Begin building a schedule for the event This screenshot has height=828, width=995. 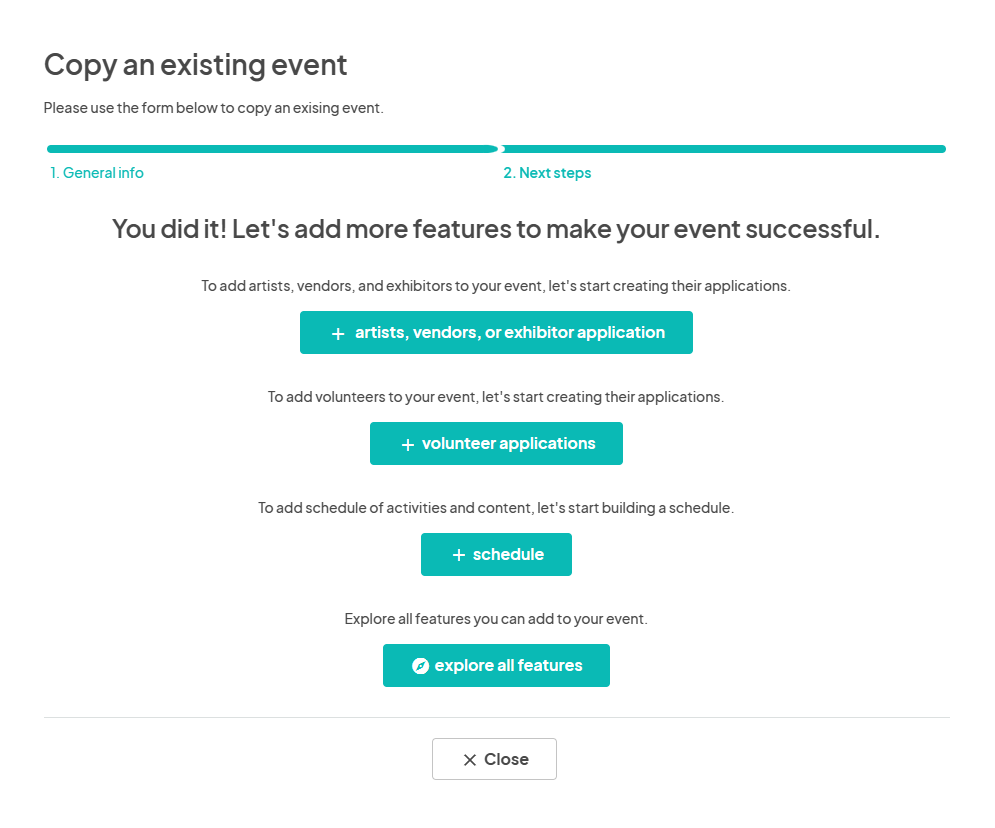(x=496, y=554)
